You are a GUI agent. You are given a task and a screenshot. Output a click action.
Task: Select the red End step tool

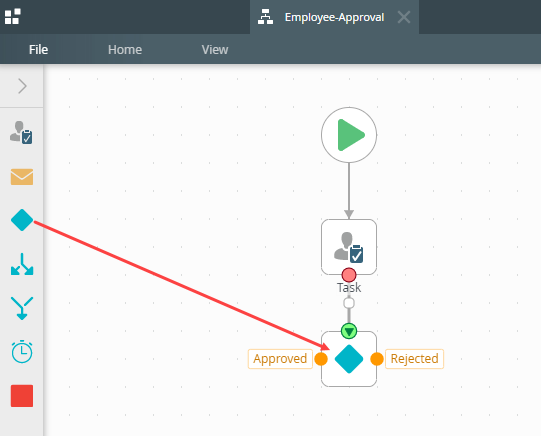tap(22, 396)
